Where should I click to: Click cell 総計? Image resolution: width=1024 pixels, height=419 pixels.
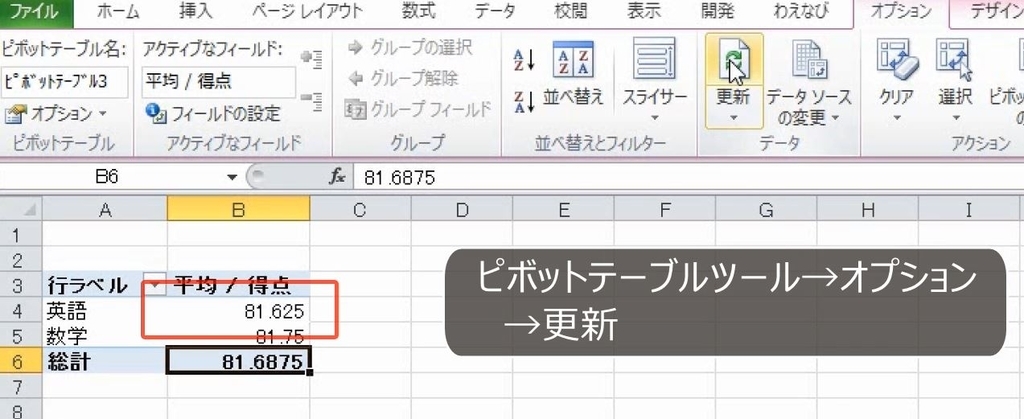point(104,362)
